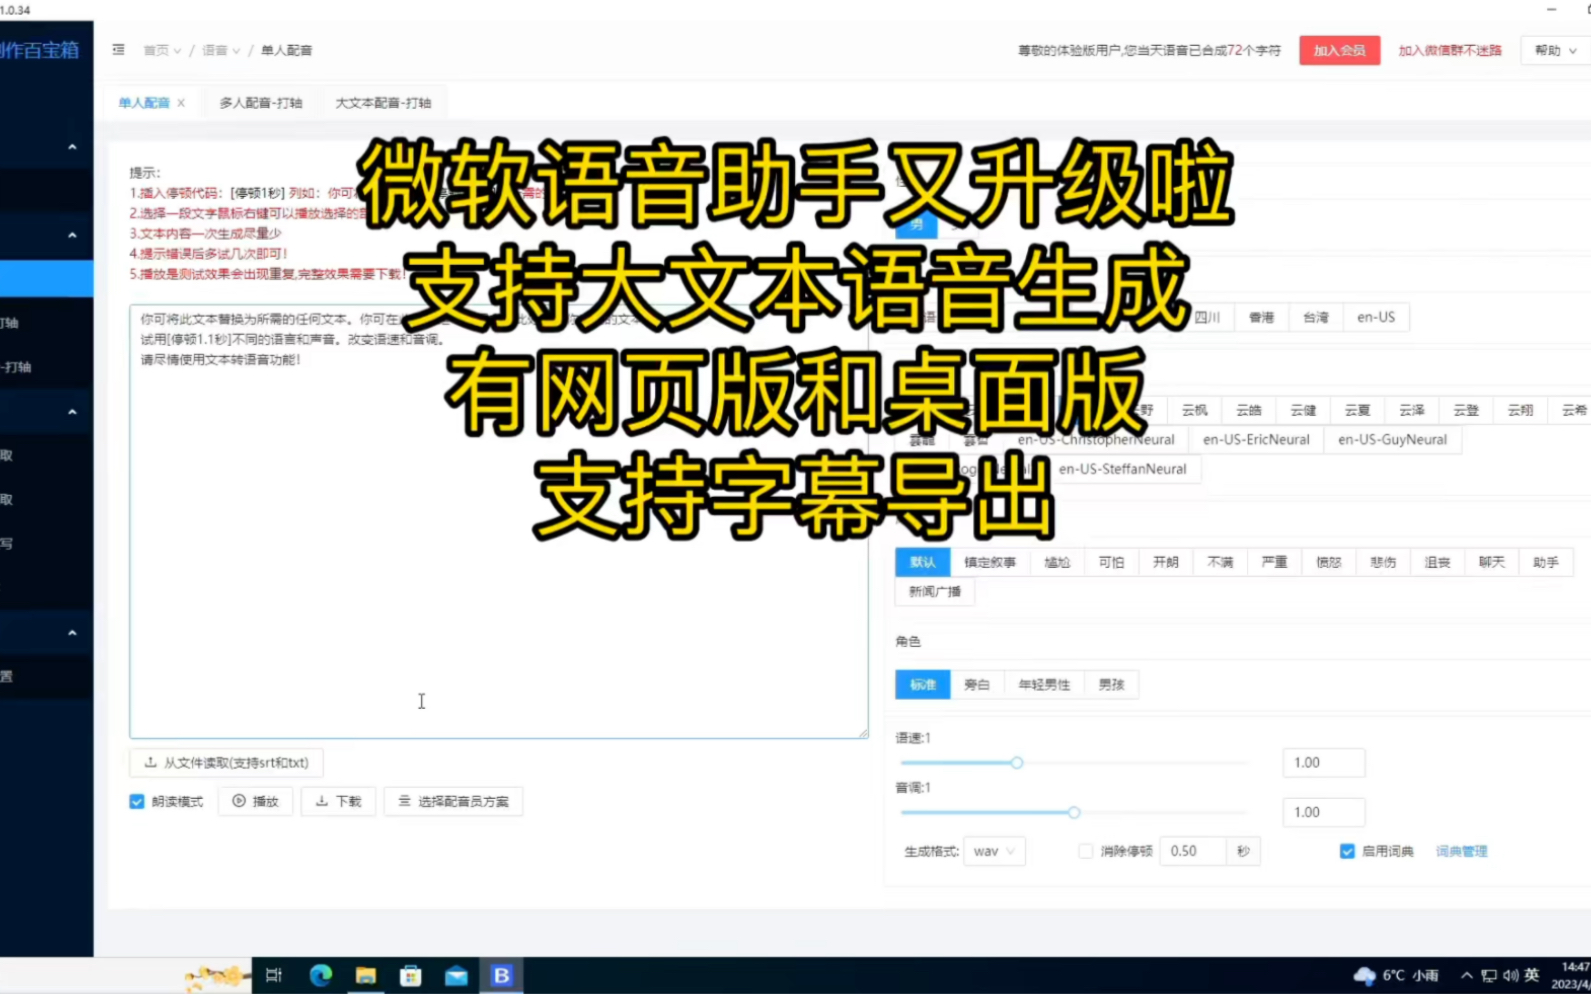Choose the en-US-SteffanNeural voice

pyautogui.click(x=1123, y=468)
